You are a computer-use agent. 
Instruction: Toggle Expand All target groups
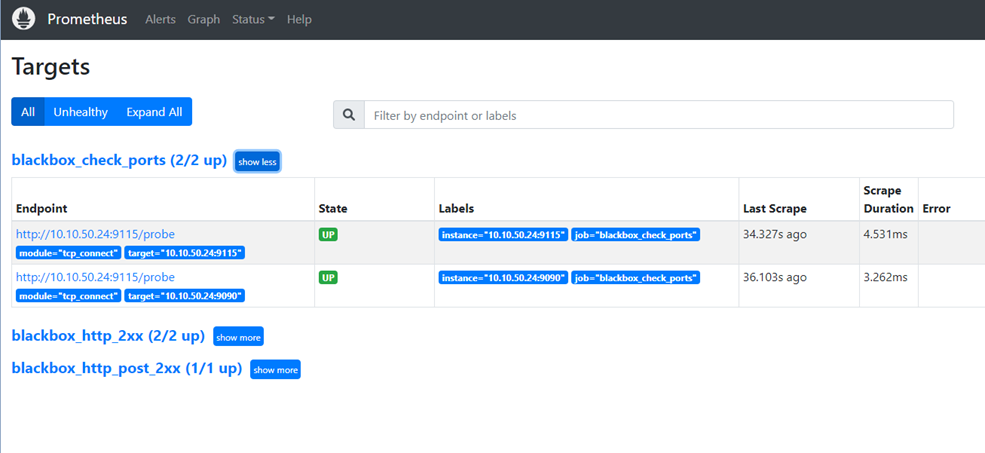155,112
